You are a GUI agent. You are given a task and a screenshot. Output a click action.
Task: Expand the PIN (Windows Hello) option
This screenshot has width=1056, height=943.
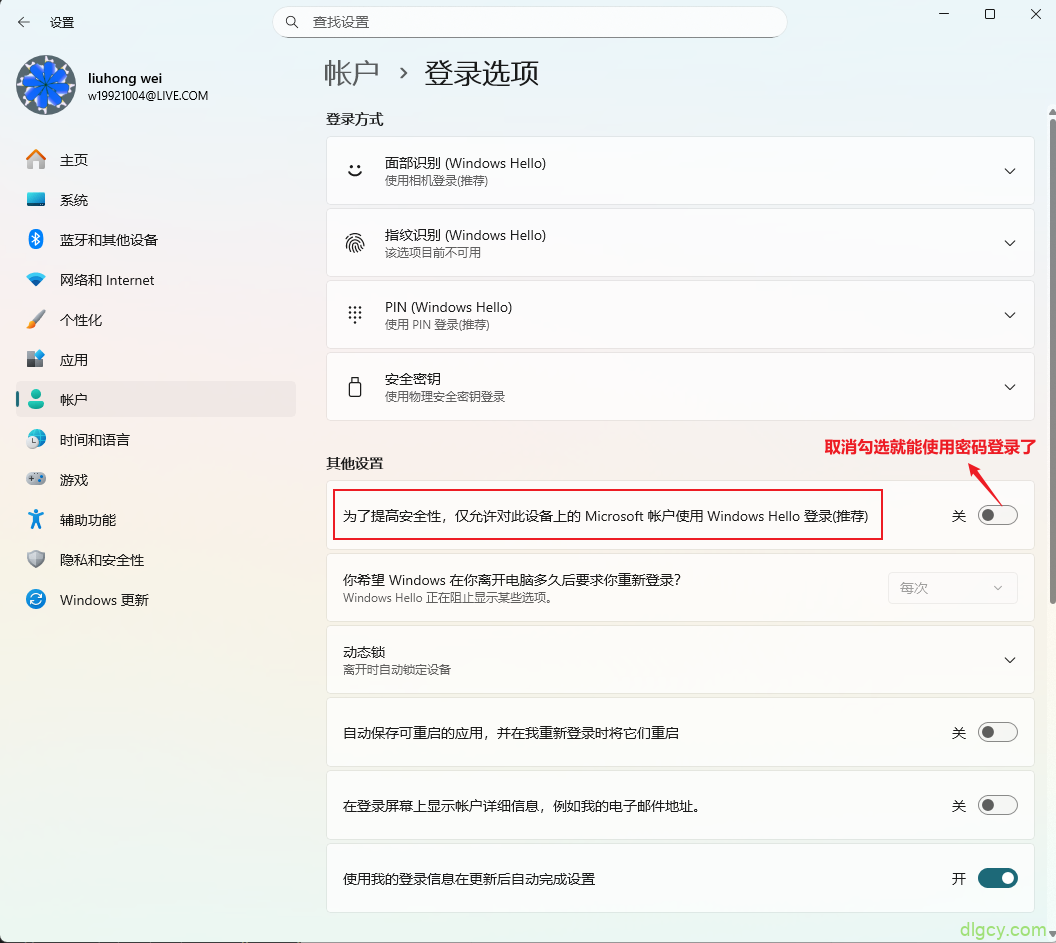pos(1009,315)
